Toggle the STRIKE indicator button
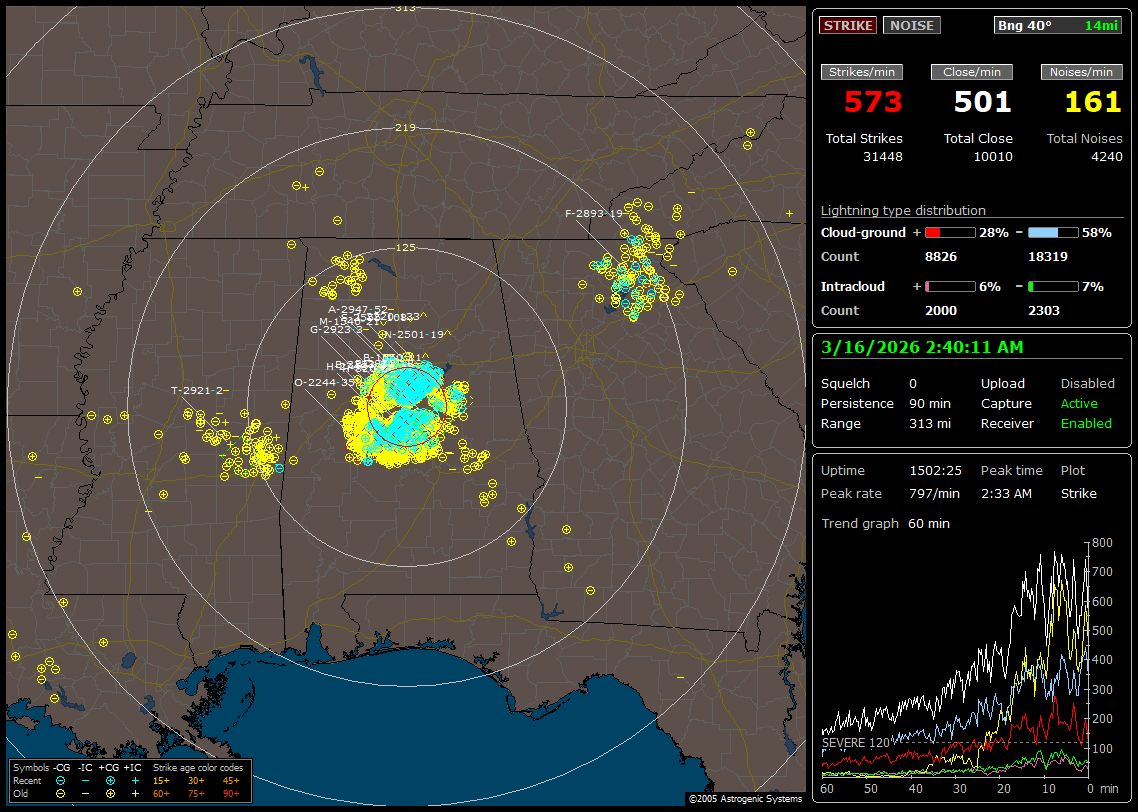The width and height of the screenshot is (1138, 812). tap(848, 26)
